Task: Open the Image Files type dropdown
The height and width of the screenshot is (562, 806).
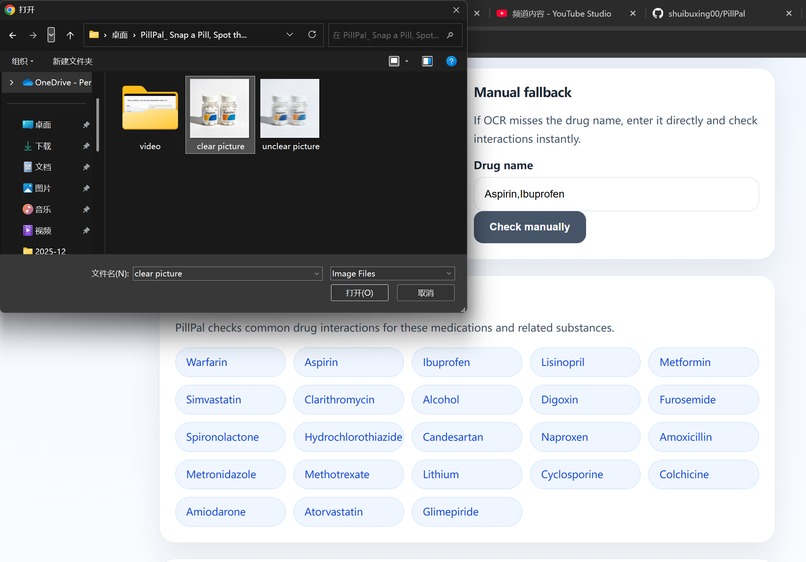Action: click(392, 274)
